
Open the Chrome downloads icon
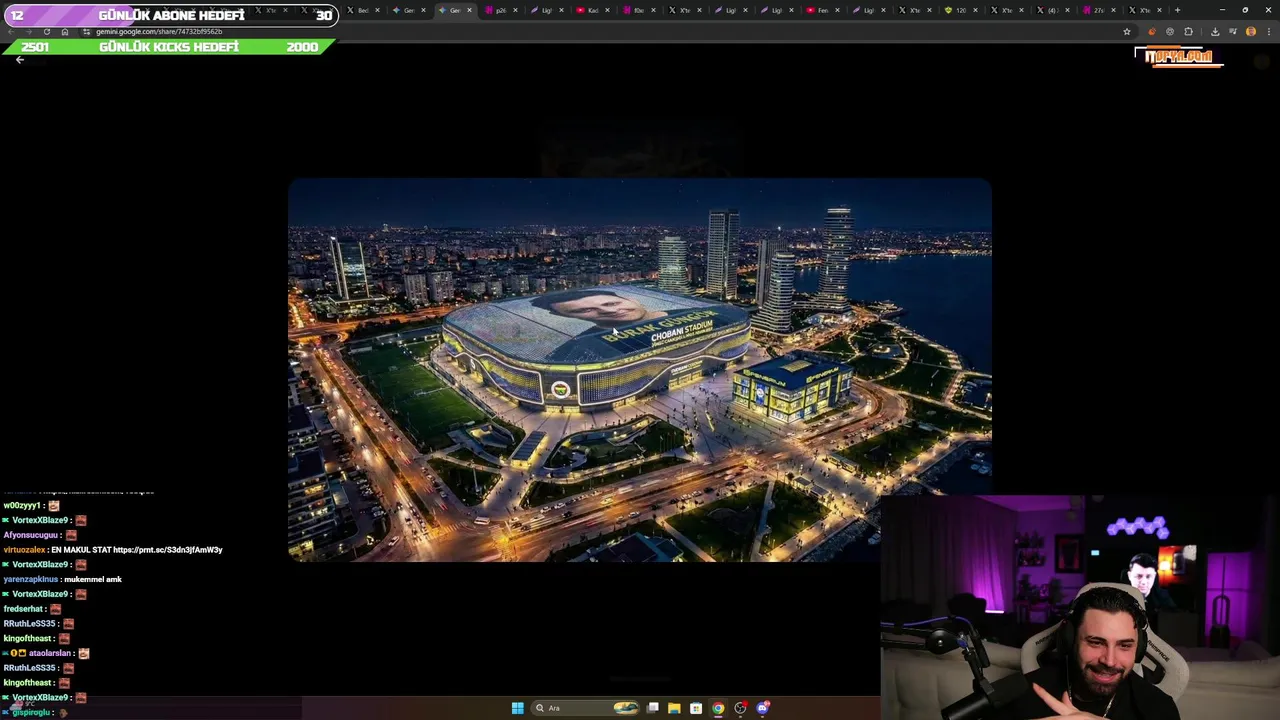click(1215, 32)
